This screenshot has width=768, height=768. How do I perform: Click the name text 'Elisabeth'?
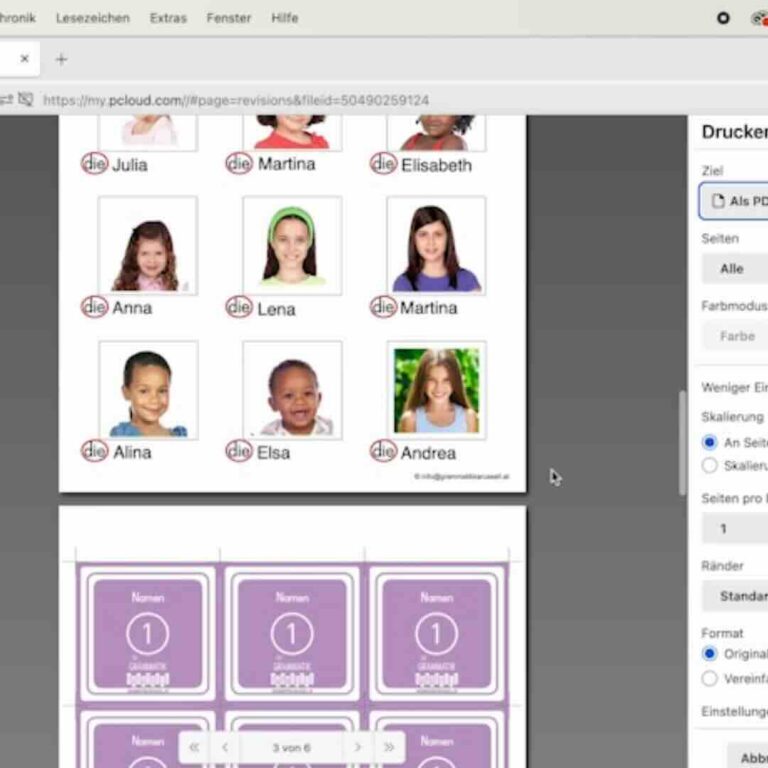point(436,166)
